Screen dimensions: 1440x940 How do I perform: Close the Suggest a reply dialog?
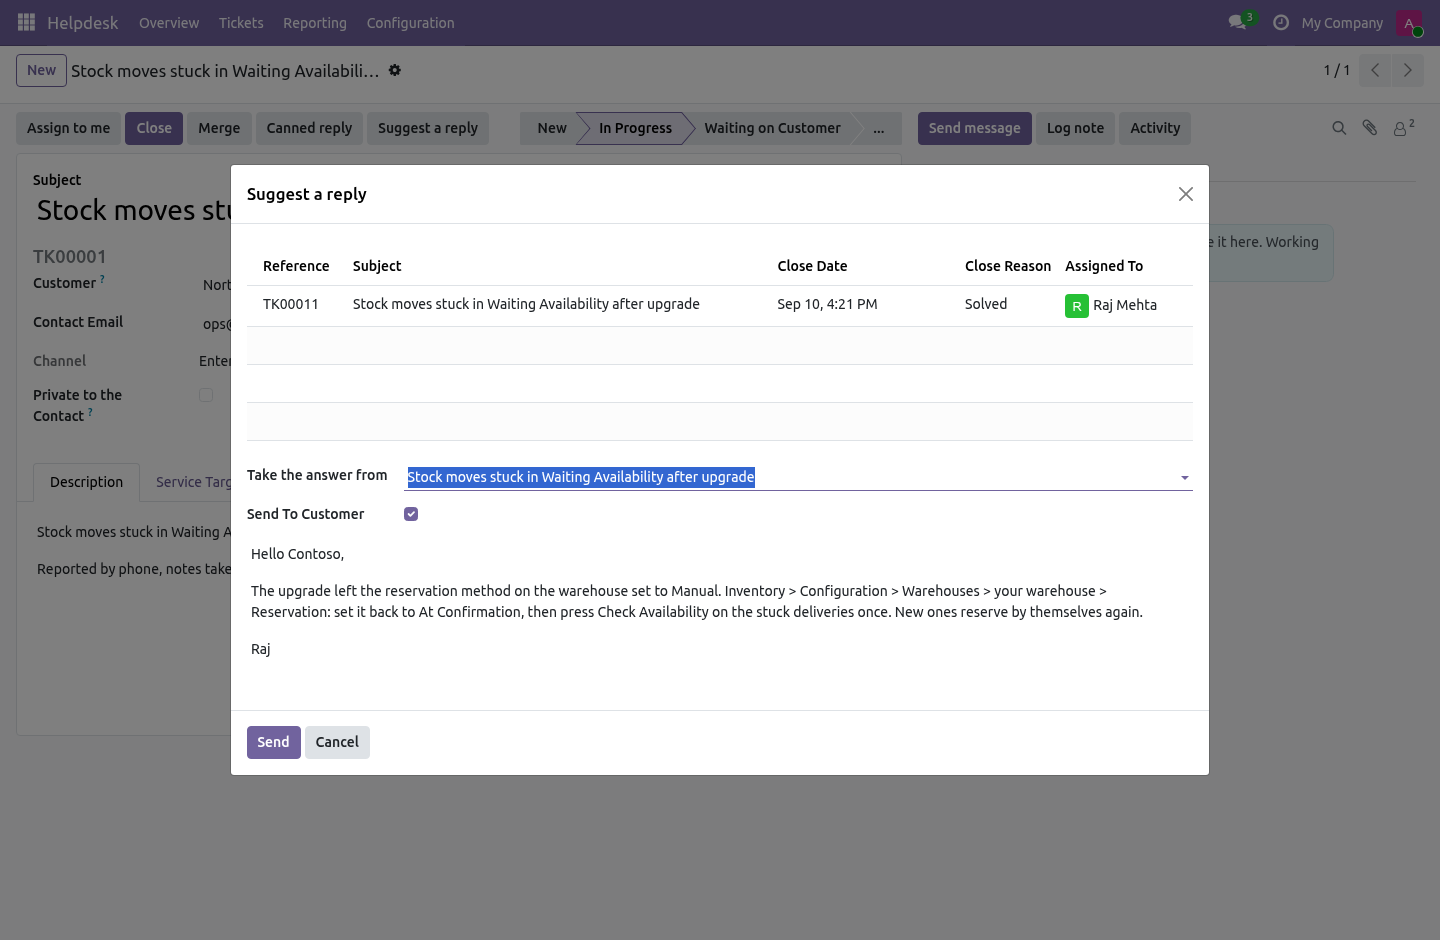click(x=1186, y=194)
